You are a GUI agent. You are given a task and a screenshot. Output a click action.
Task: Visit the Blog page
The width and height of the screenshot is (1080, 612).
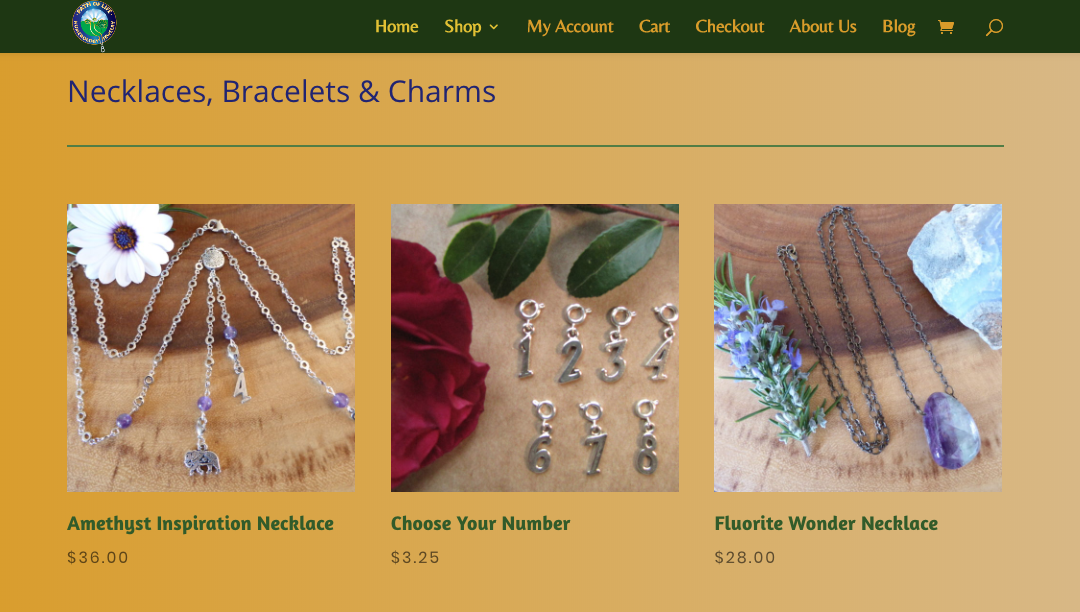898,26
